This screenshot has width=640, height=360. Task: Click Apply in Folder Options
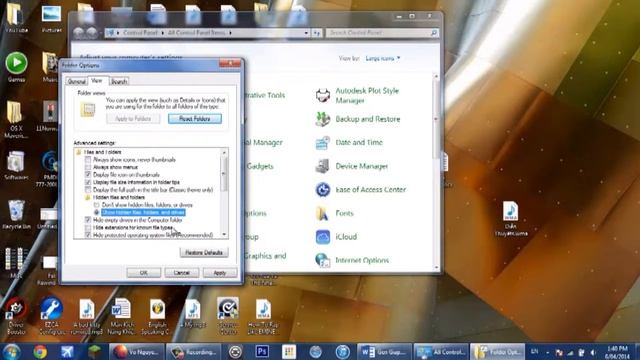220,273
